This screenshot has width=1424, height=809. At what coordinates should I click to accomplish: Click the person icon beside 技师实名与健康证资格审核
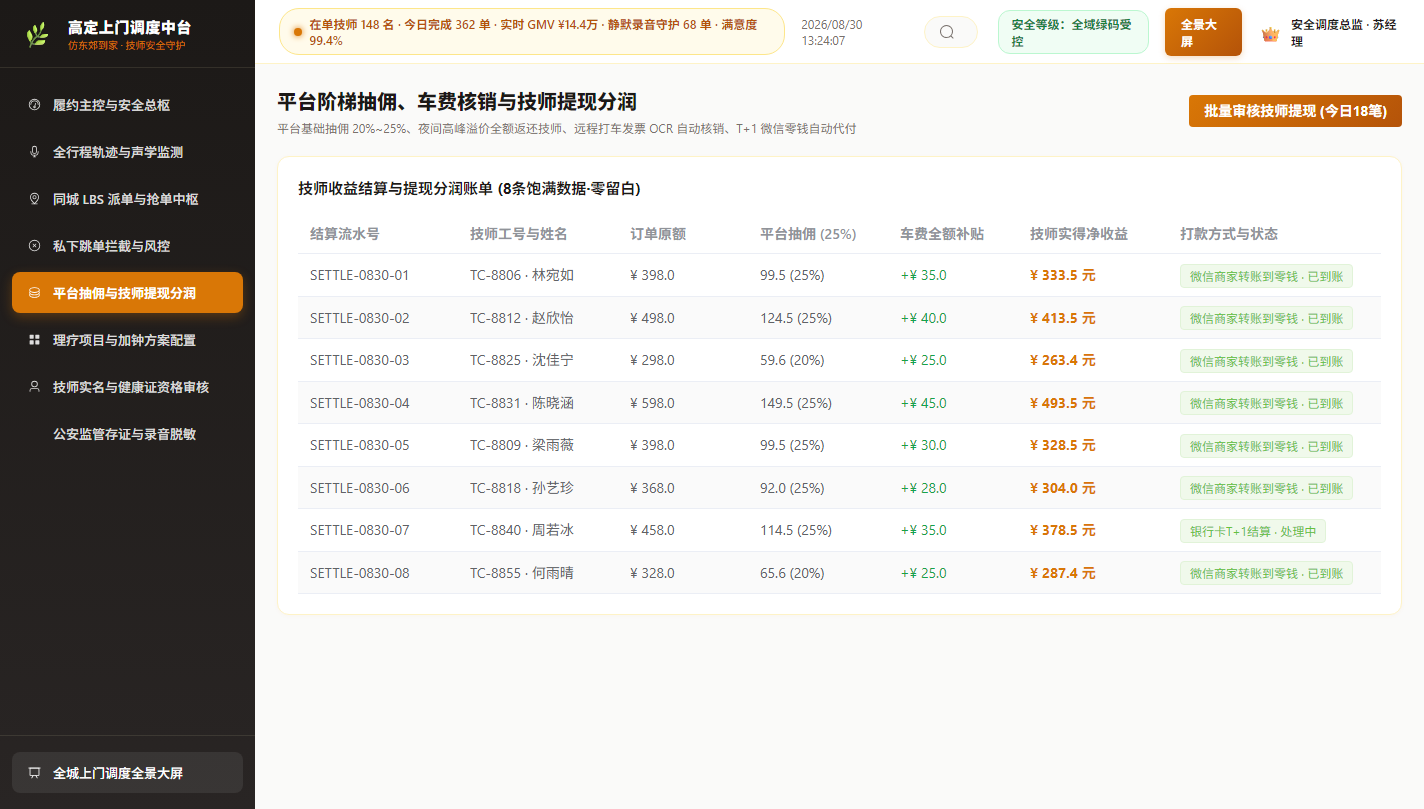click(x=34, y=387)
